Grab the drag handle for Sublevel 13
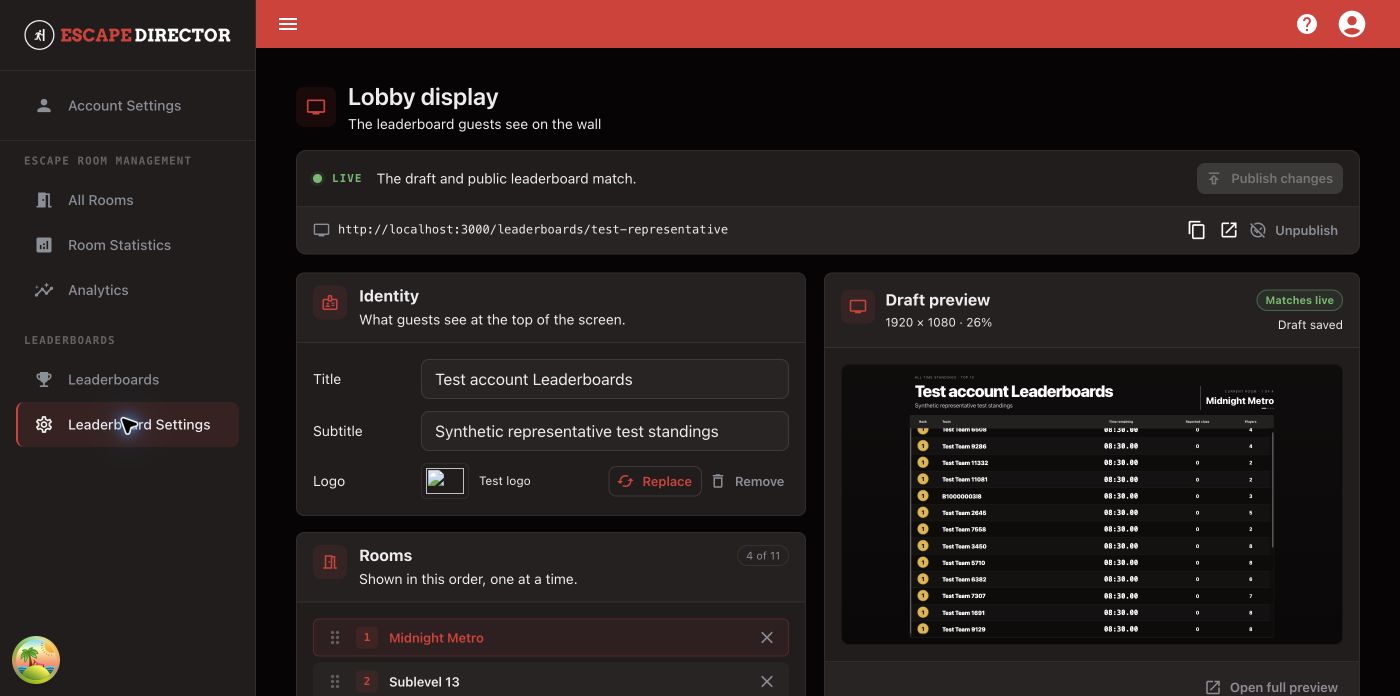Screen dimensions: 1400x696 (x=335, y=682)
